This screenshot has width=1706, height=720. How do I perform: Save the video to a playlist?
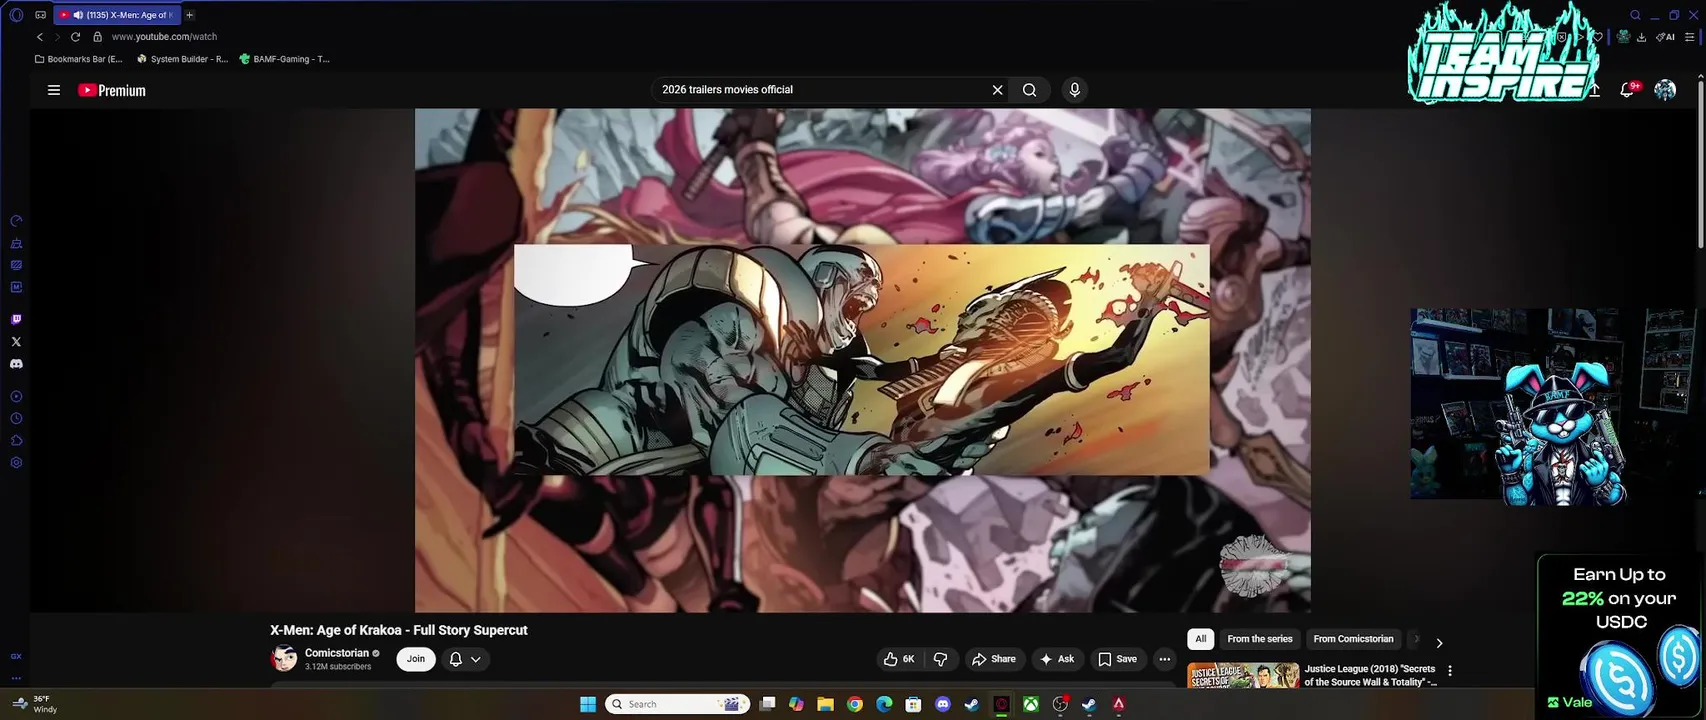click(x=1118, y=659)
